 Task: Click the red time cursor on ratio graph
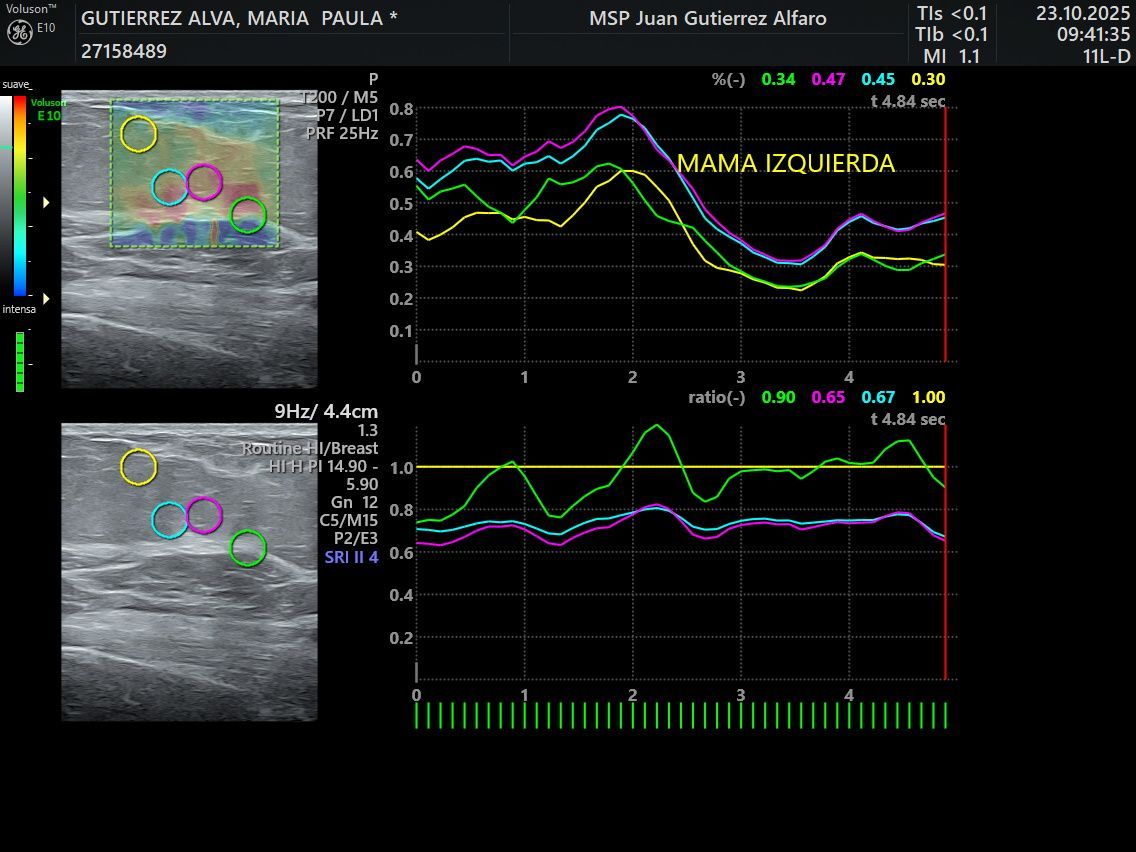[x=945, y=553]
